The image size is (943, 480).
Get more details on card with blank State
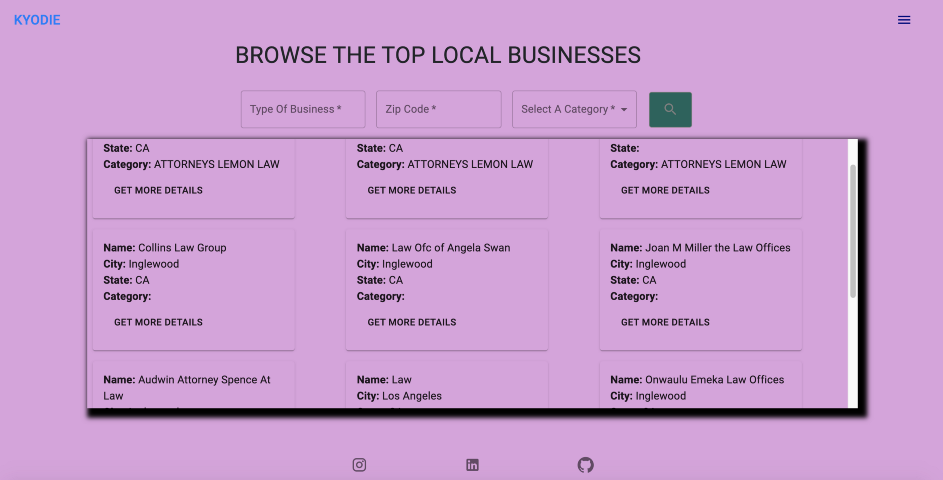665,190
